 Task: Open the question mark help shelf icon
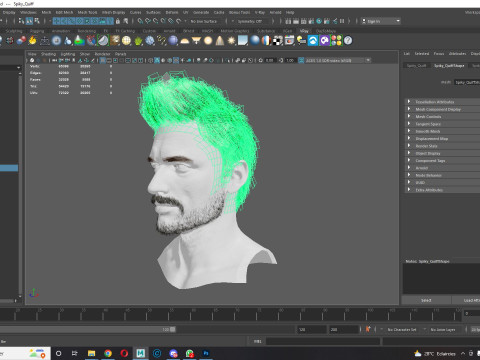click(348, 41)
